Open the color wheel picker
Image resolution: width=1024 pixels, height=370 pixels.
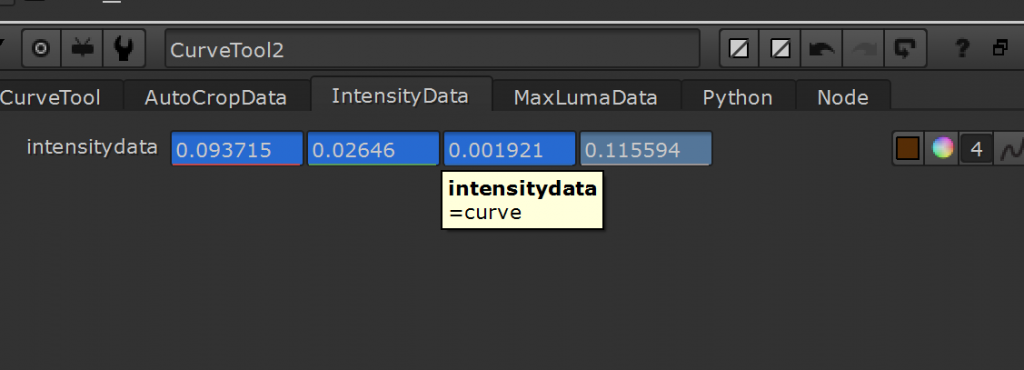pos(942,149)
